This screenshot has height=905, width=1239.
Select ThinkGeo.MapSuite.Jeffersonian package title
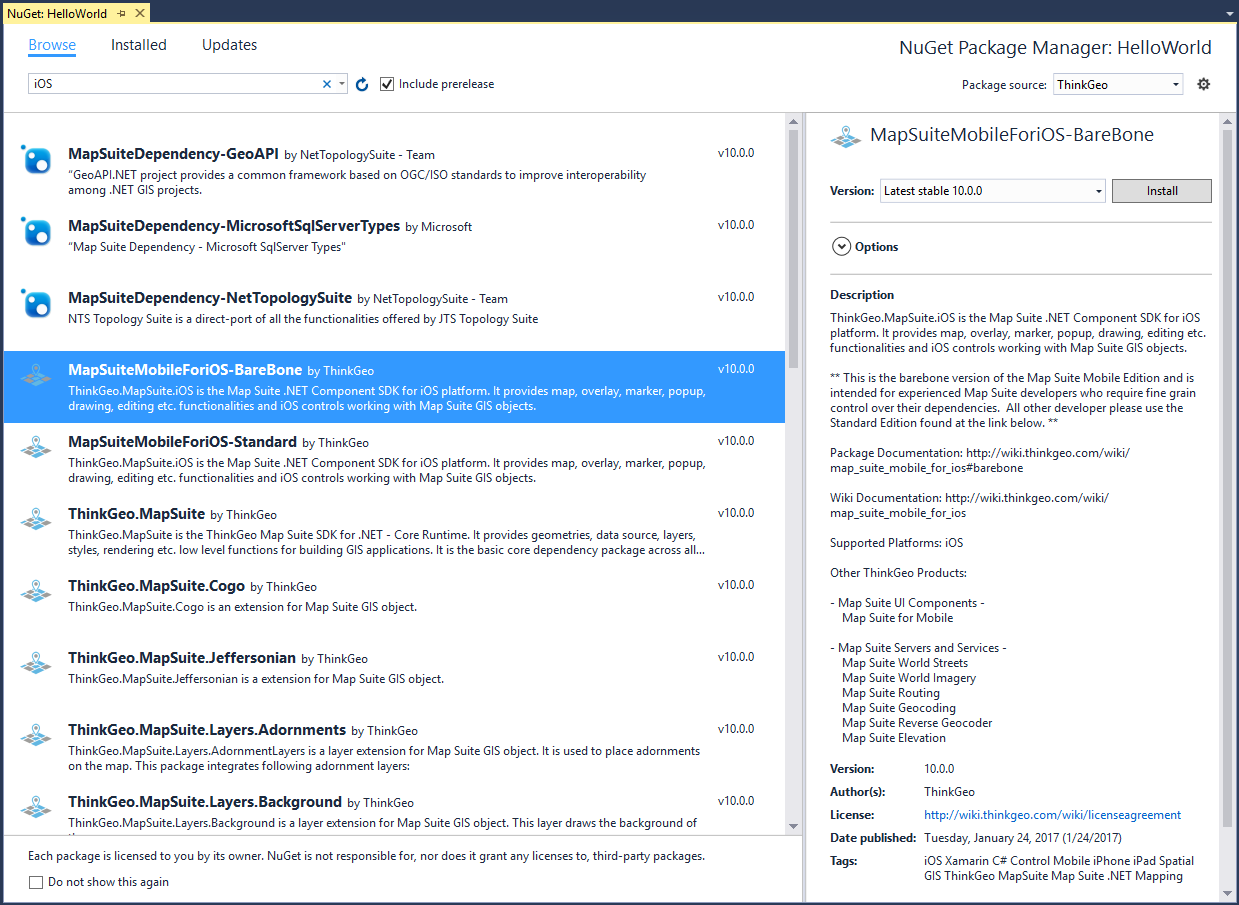click(x=182, y=658)
